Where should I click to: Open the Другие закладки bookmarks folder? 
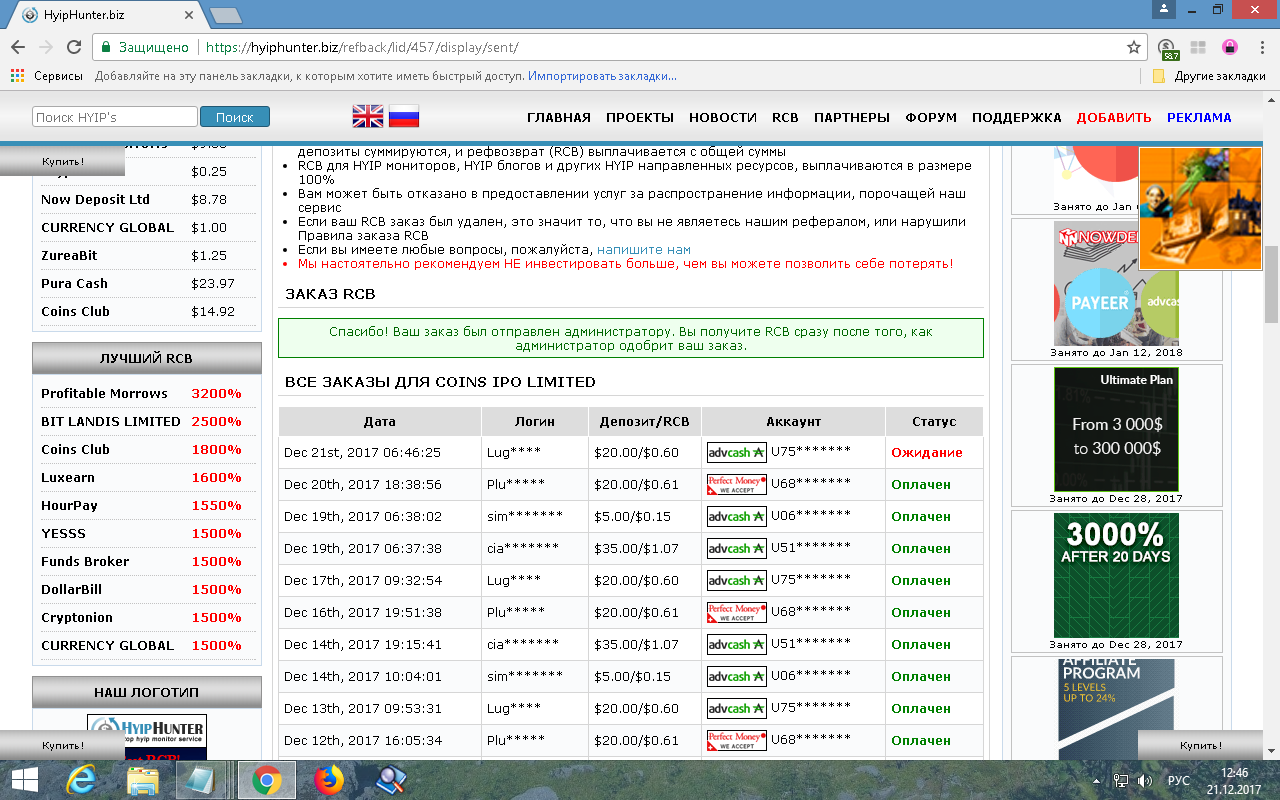point(1210,76)
